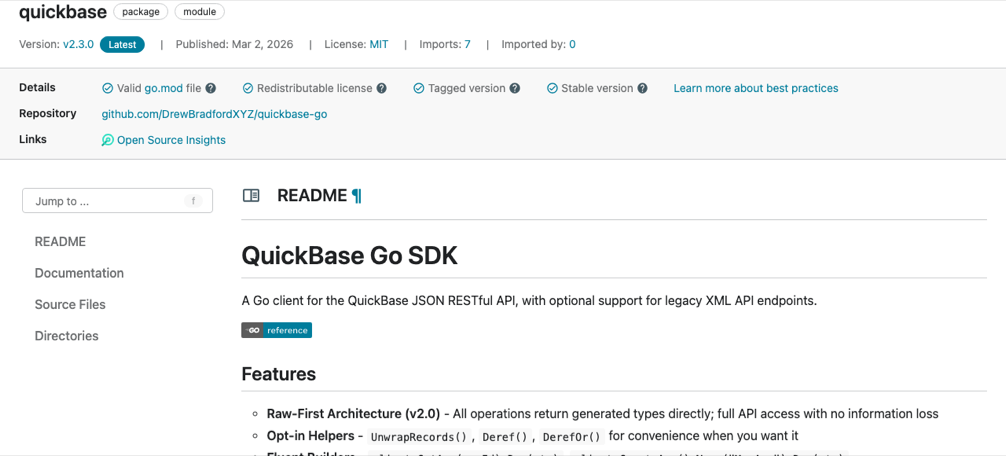View the 7 imports link

[467, 44]
